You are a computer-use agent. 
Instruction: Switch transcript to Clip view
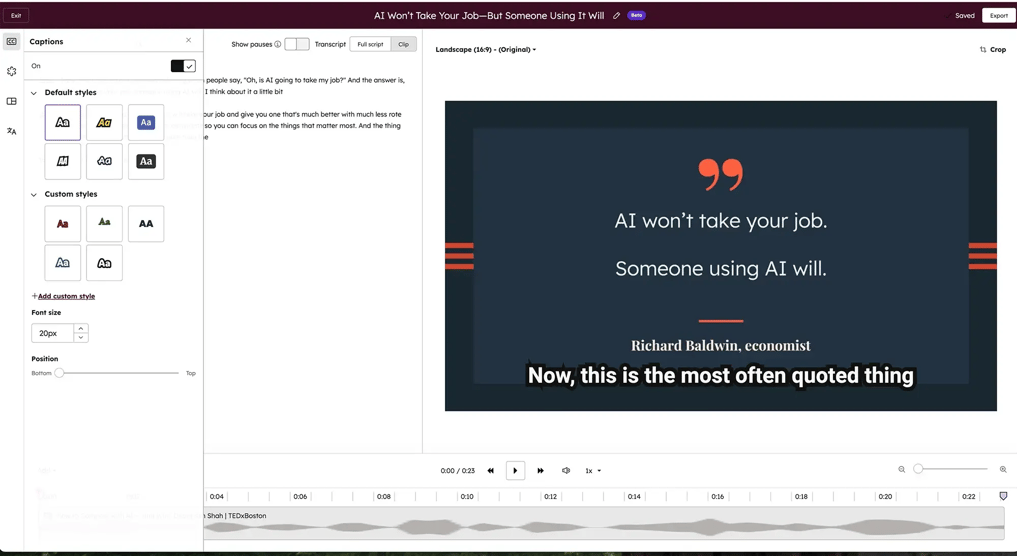[x=403, y=44]
